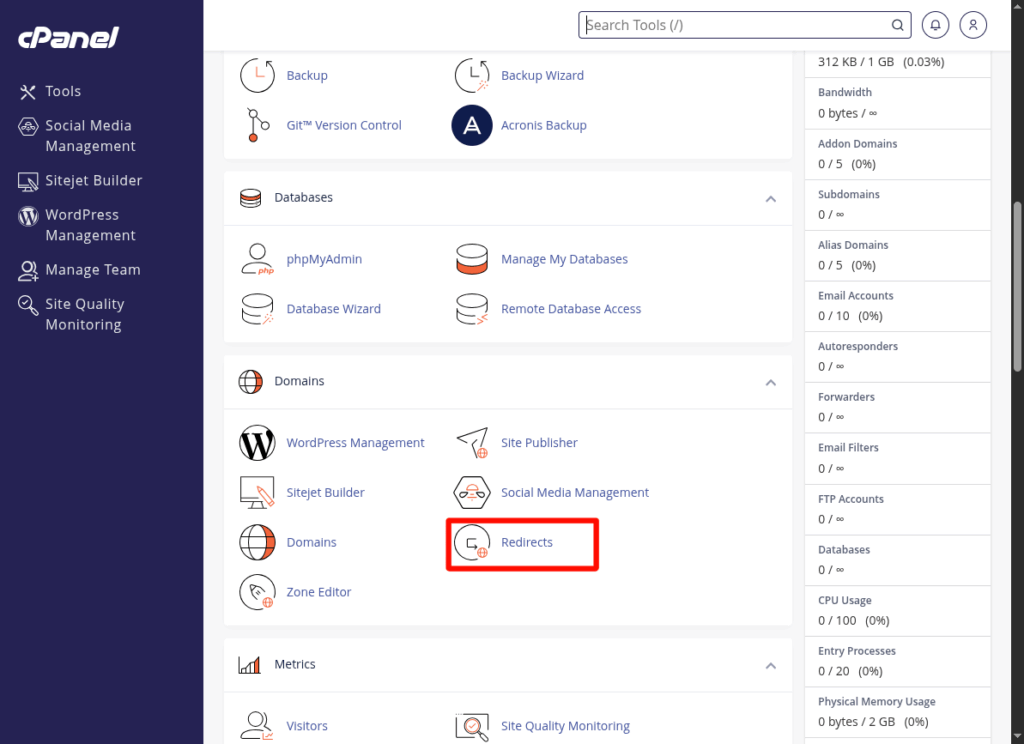Open the Manage My Databases link
This screenshot has width=1024, height=744.
[564, 259]
